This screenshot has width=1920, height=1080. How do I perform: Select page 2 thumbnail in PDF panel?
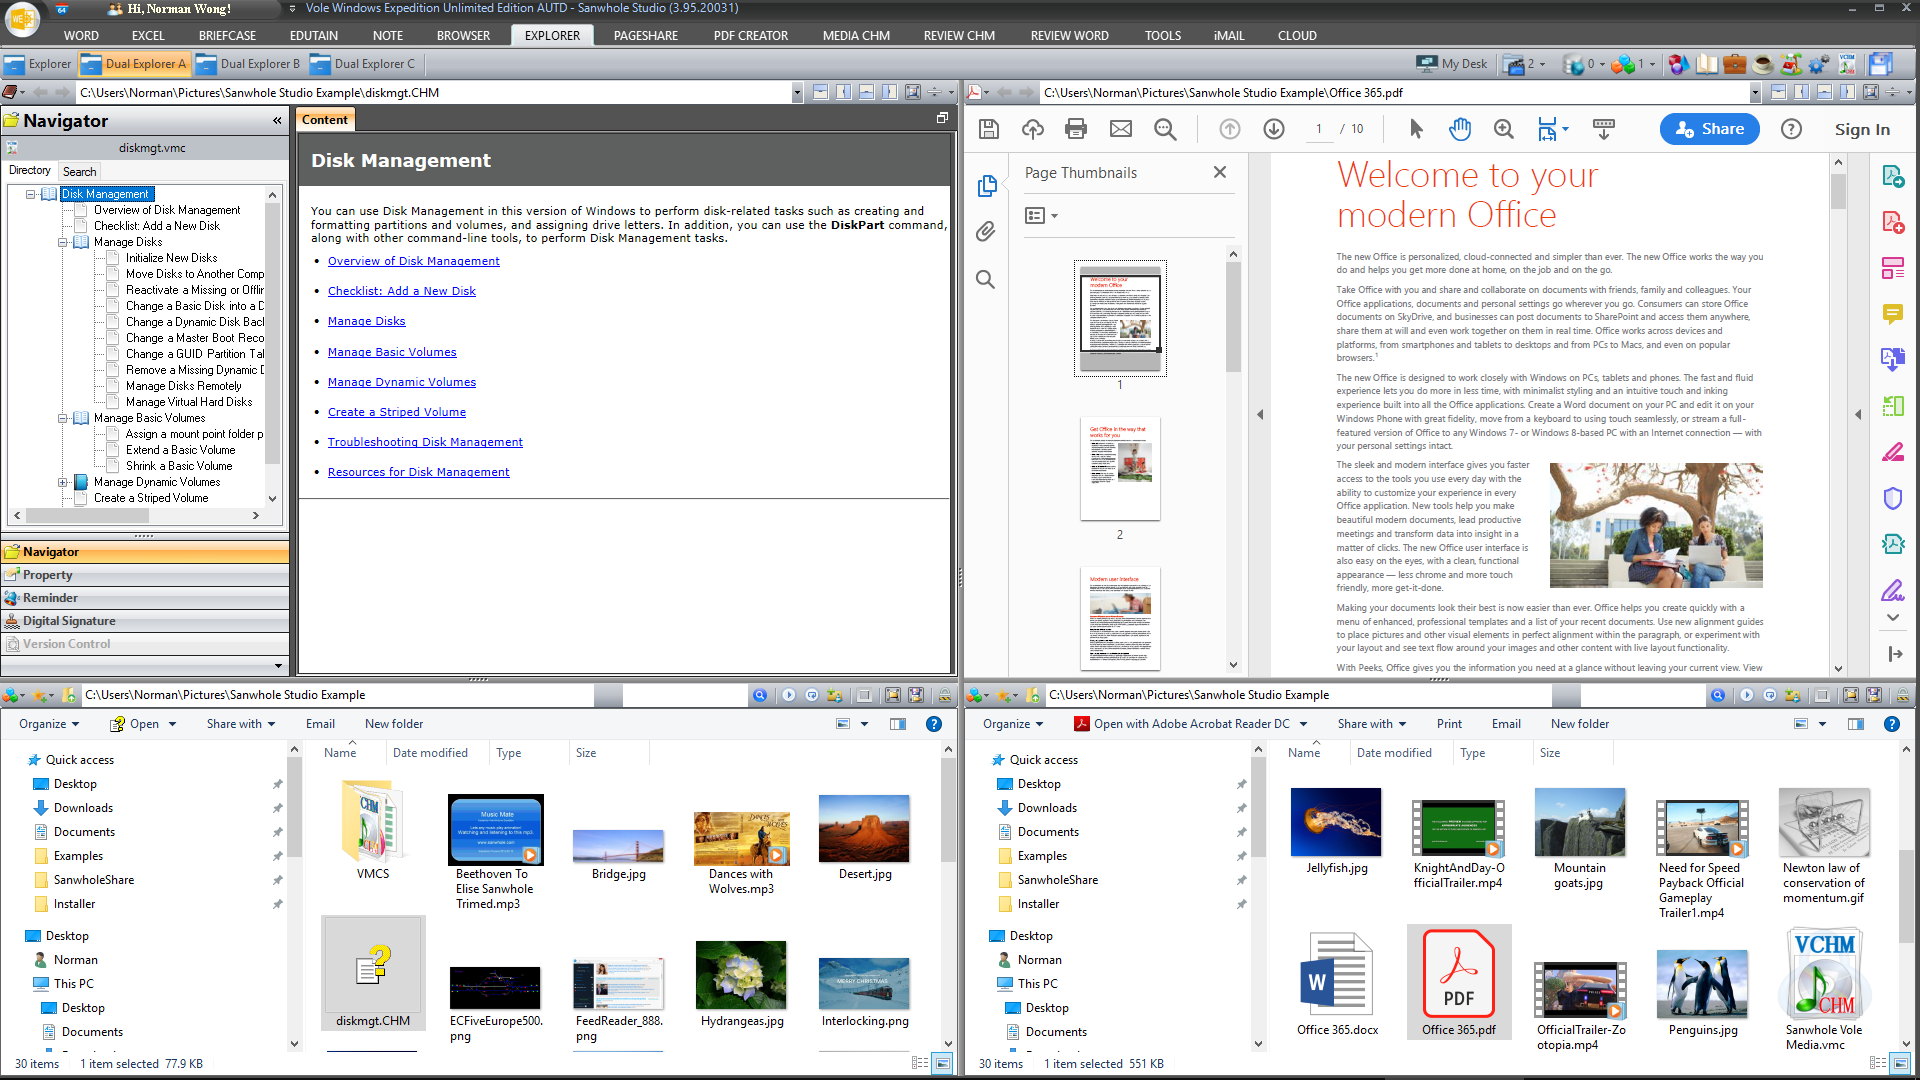[x=1120, y=469]
